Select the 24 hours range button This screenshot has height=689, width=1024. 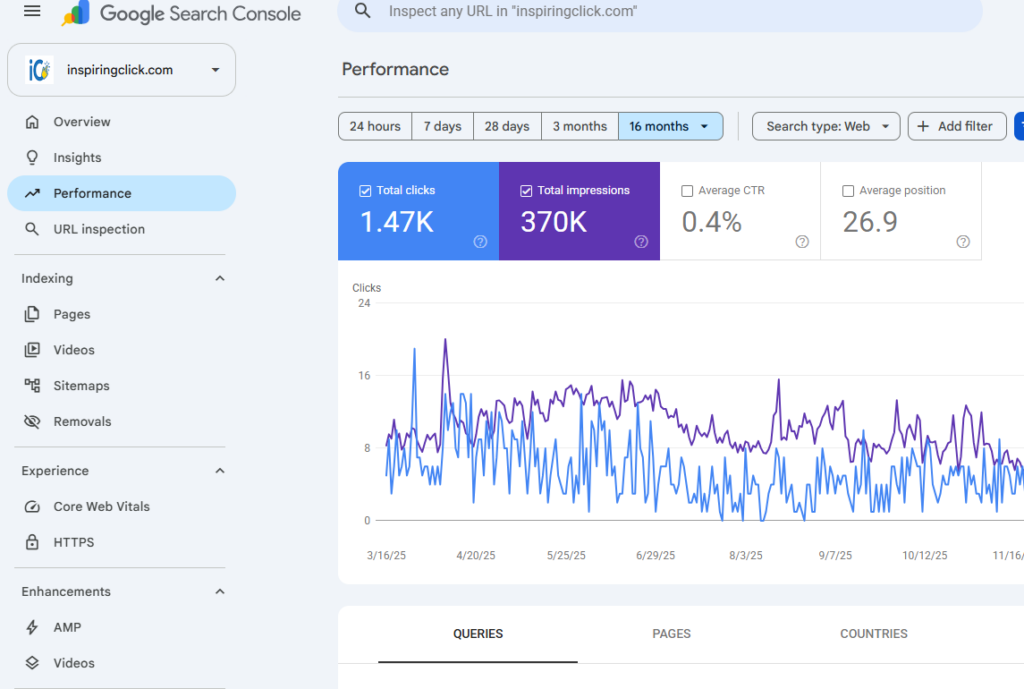click(x=375, y=126)
